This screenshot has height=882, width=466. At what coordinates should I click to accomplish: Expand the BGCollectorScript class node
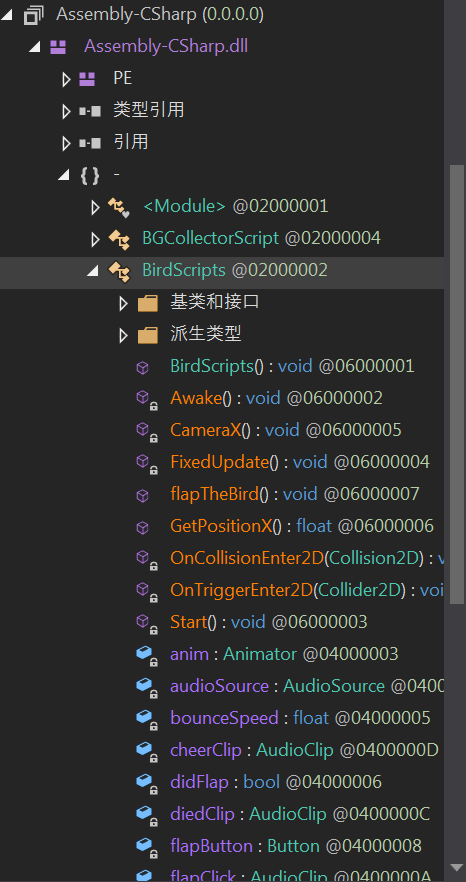click(x=95, y=240)
